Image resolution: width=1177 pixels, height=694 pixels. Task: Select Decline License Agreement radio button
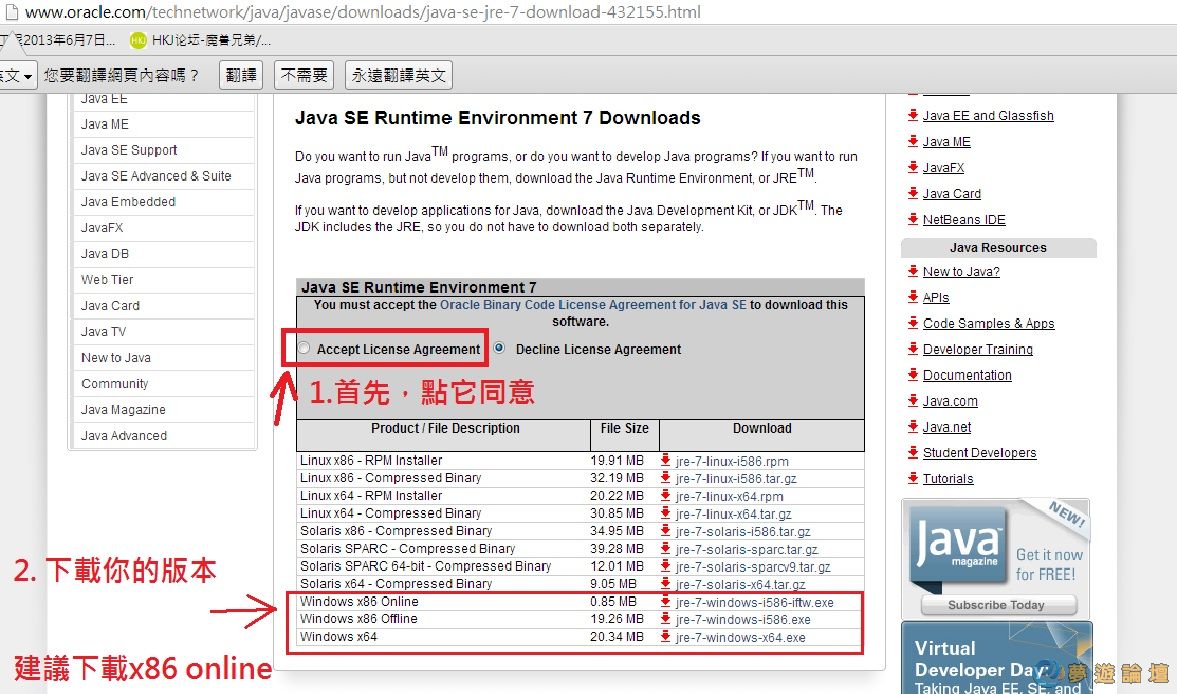(x=500, y=349)
